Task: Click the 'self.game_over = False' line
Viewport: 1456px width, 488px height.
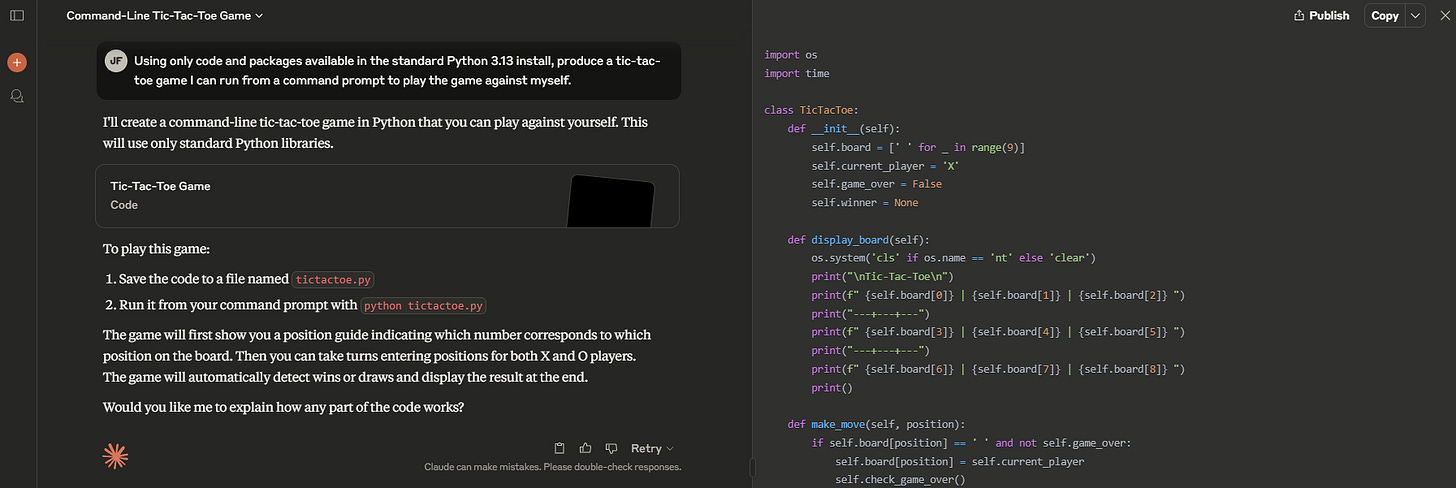Action: pos(876,184)
